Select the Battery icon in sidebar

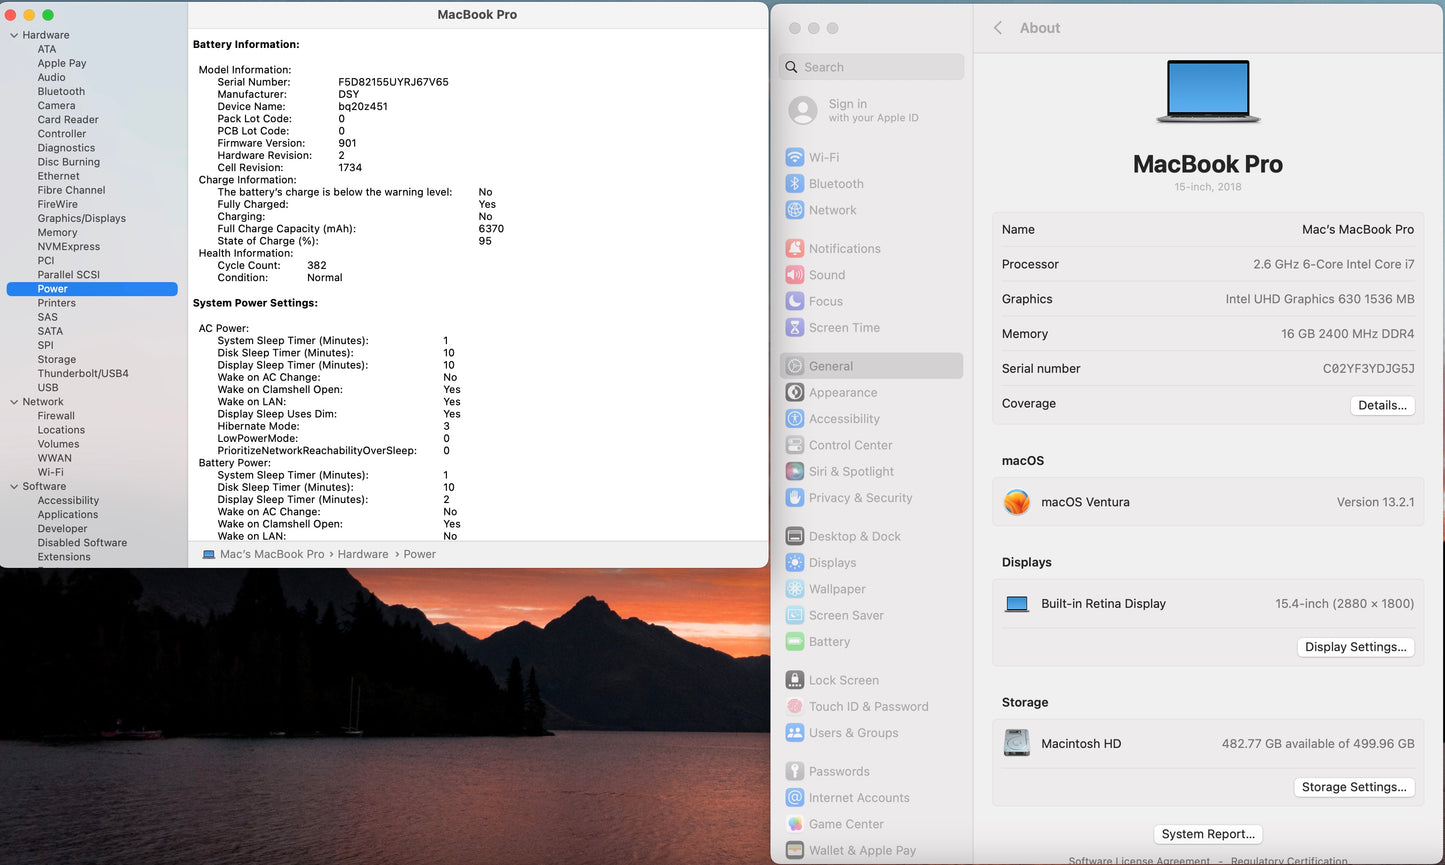pos(795,642)
